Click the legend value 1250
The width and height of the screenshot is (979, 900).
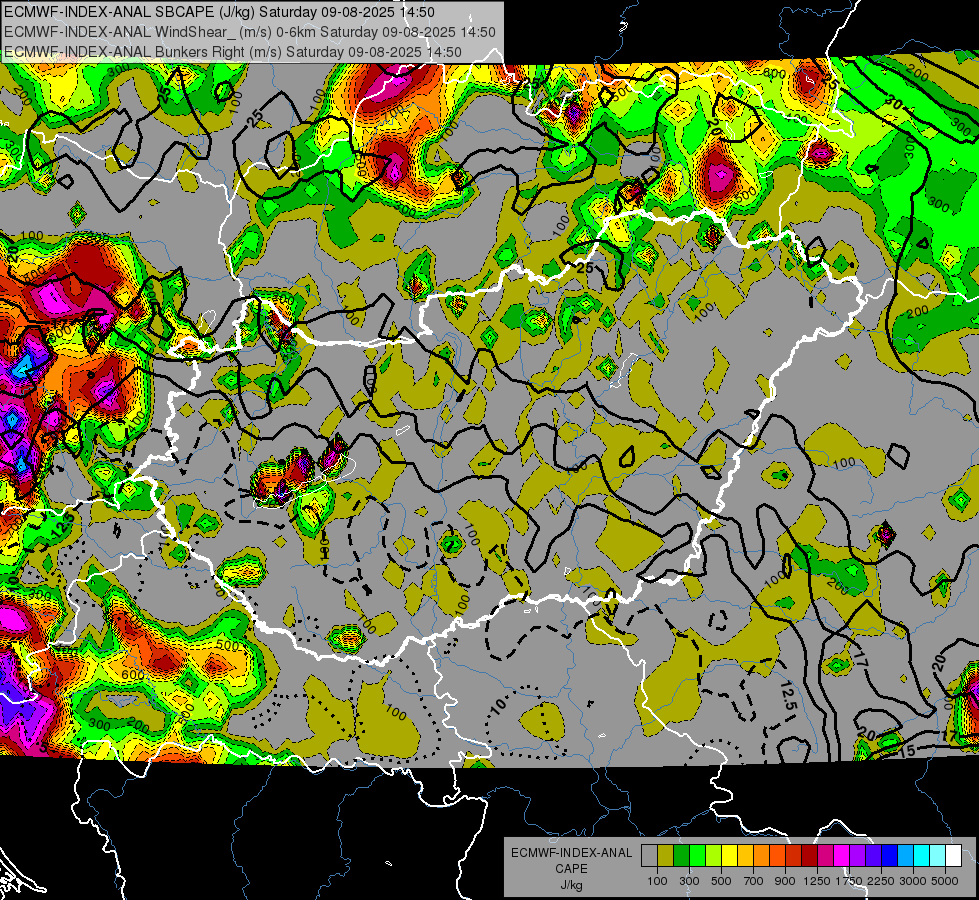pos(818,881)
